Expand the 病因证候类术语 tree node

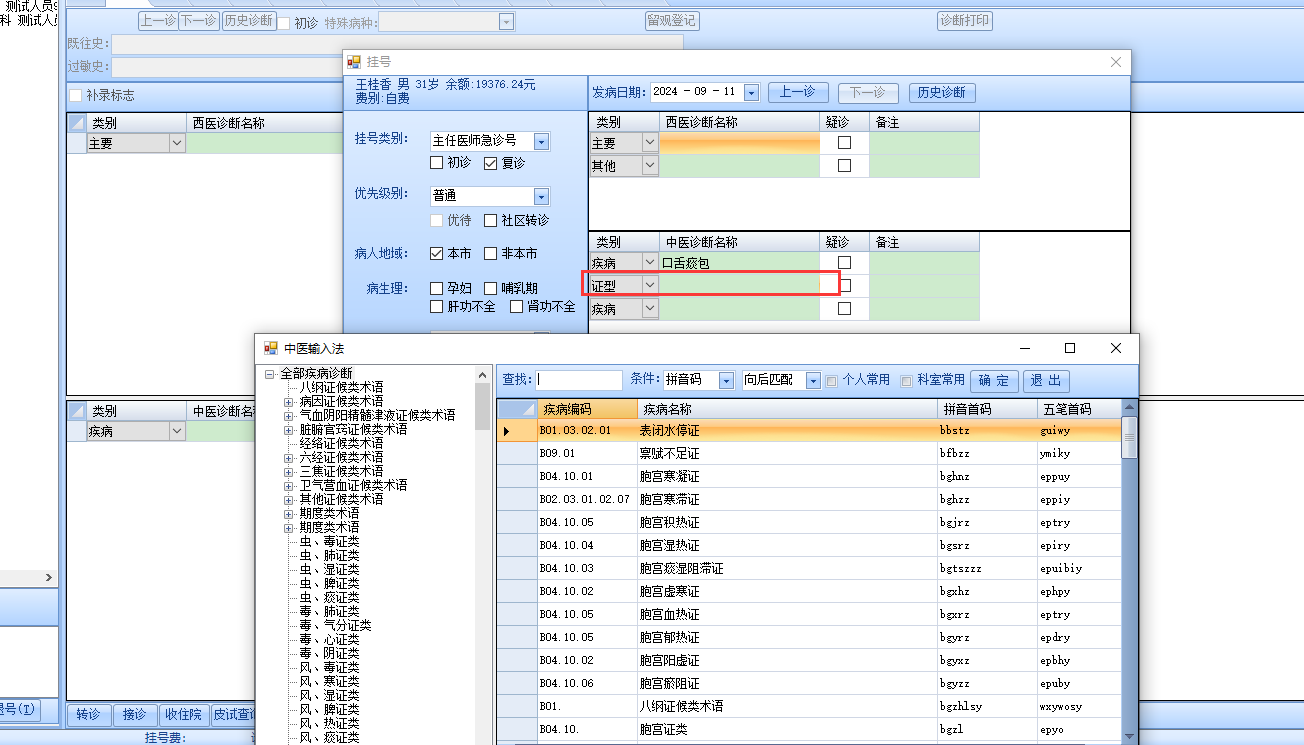click(289, 401)
